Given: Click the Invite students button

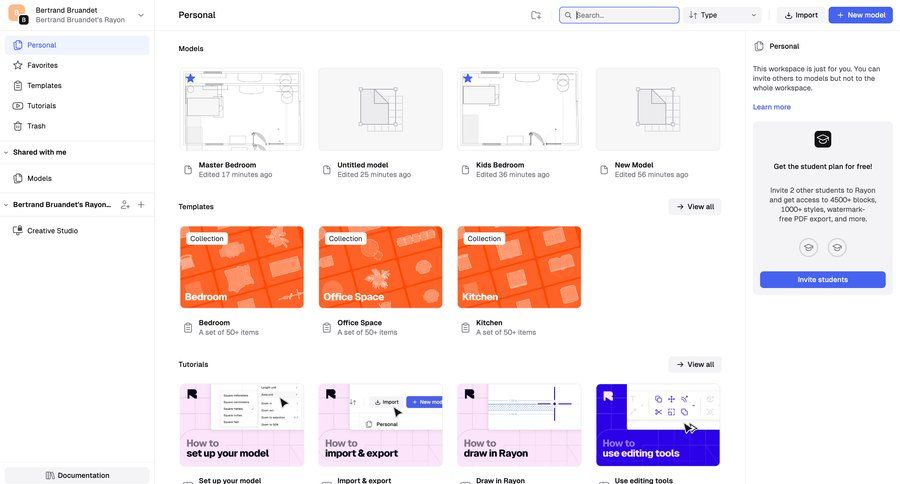Looking at the screenshot, I should tap(823, 280).
